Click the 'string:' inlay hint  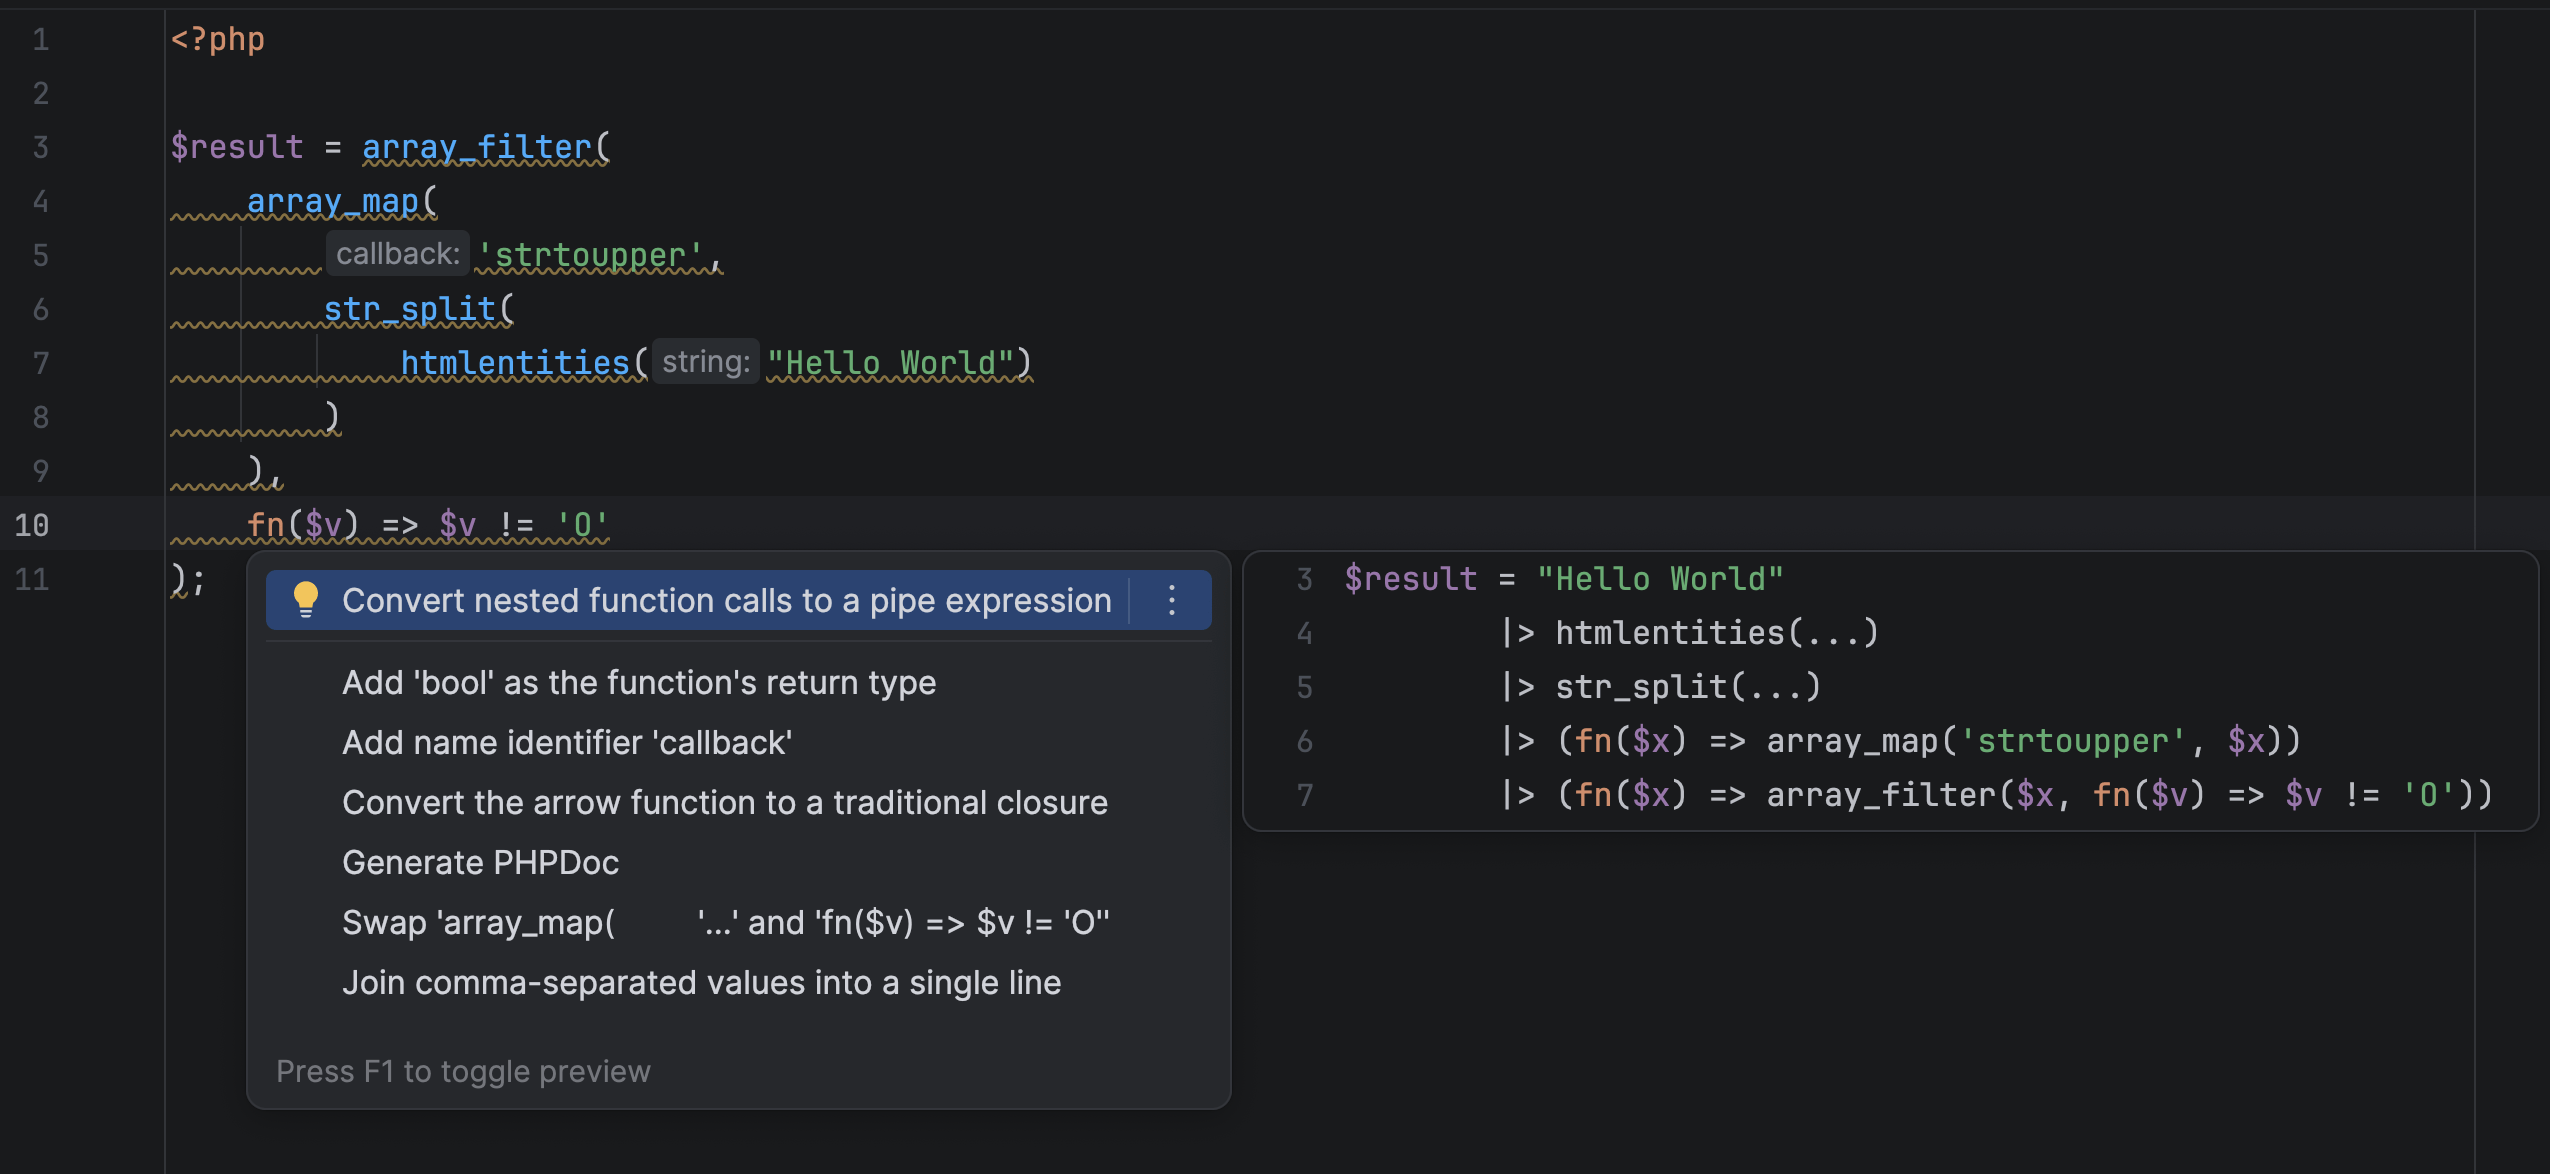[x=706, y=360]
